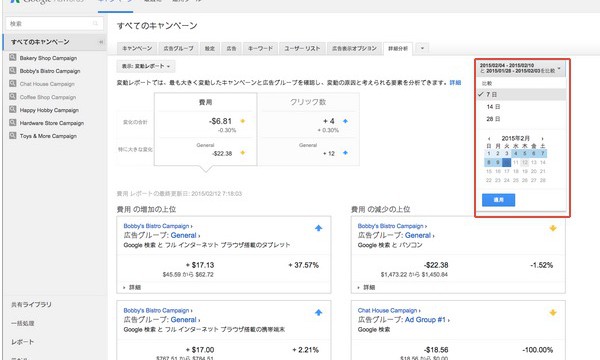Click the icon beside Happy Hobby Campaign
Viewport: 600px width, 360px height.
pyautogui.click(x=13, y=109)
